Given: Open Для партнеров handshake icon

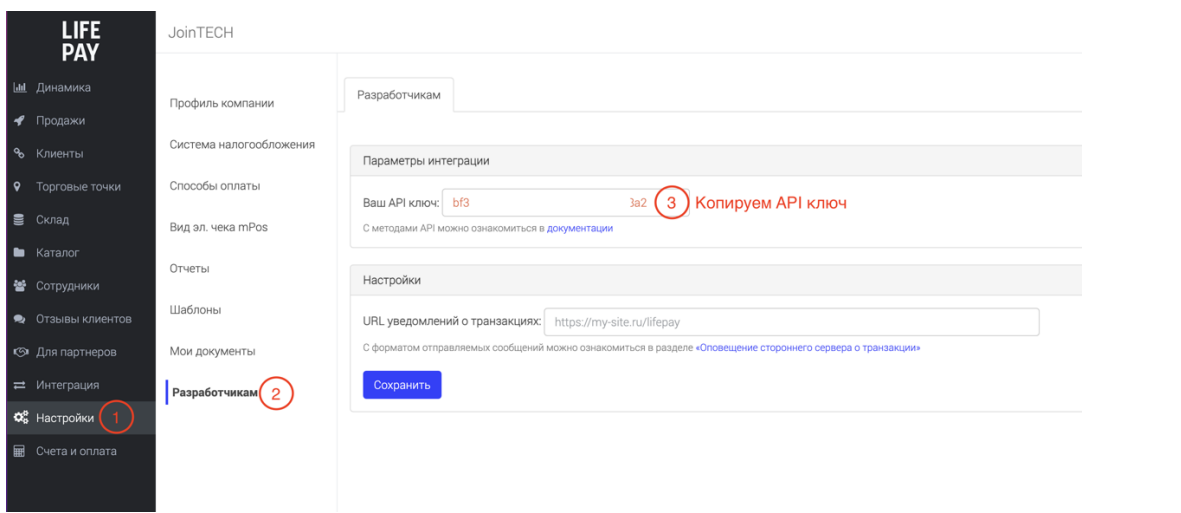Looking at the screenshot, I should tap(21, 353).
